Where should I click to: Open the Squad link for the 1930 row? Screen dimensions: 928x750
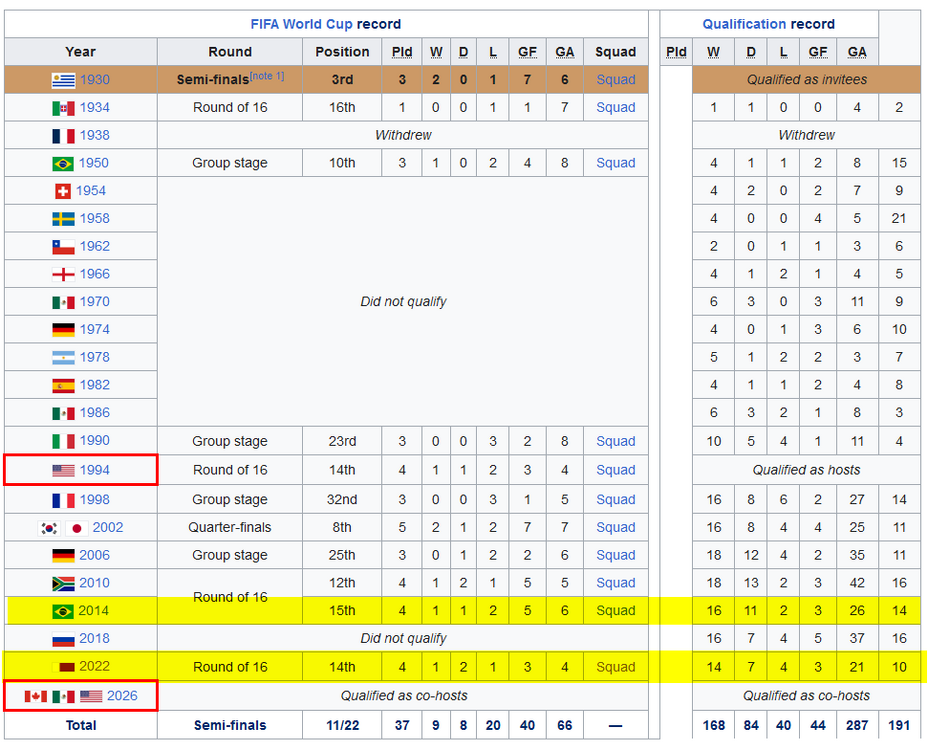(x=615, y=80)
